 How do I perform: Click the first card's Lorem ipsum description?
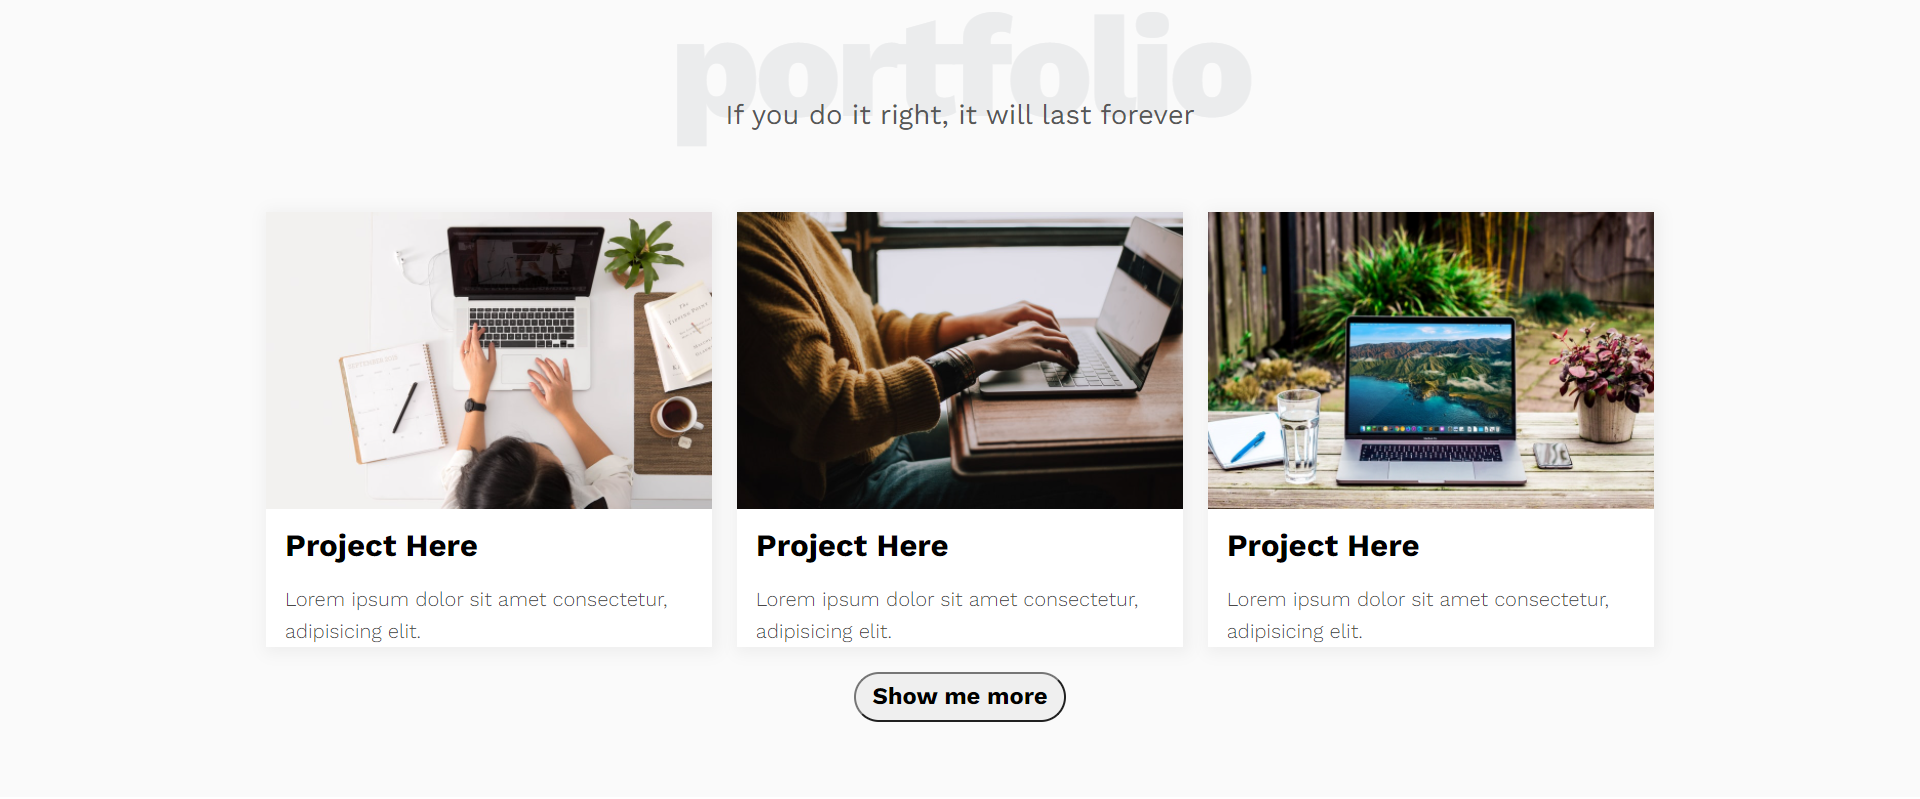tap(476, 615)
